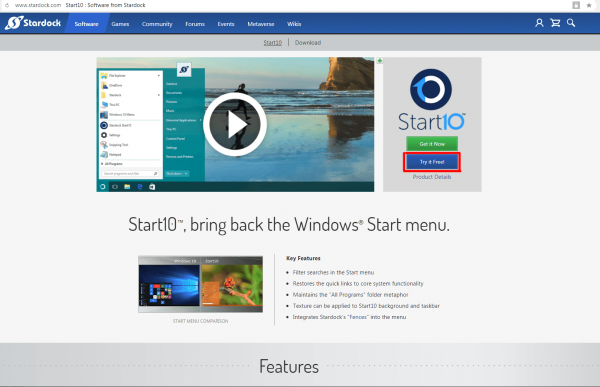
Task: Click the browser address bar URL
Action: (x=38, y=5)
